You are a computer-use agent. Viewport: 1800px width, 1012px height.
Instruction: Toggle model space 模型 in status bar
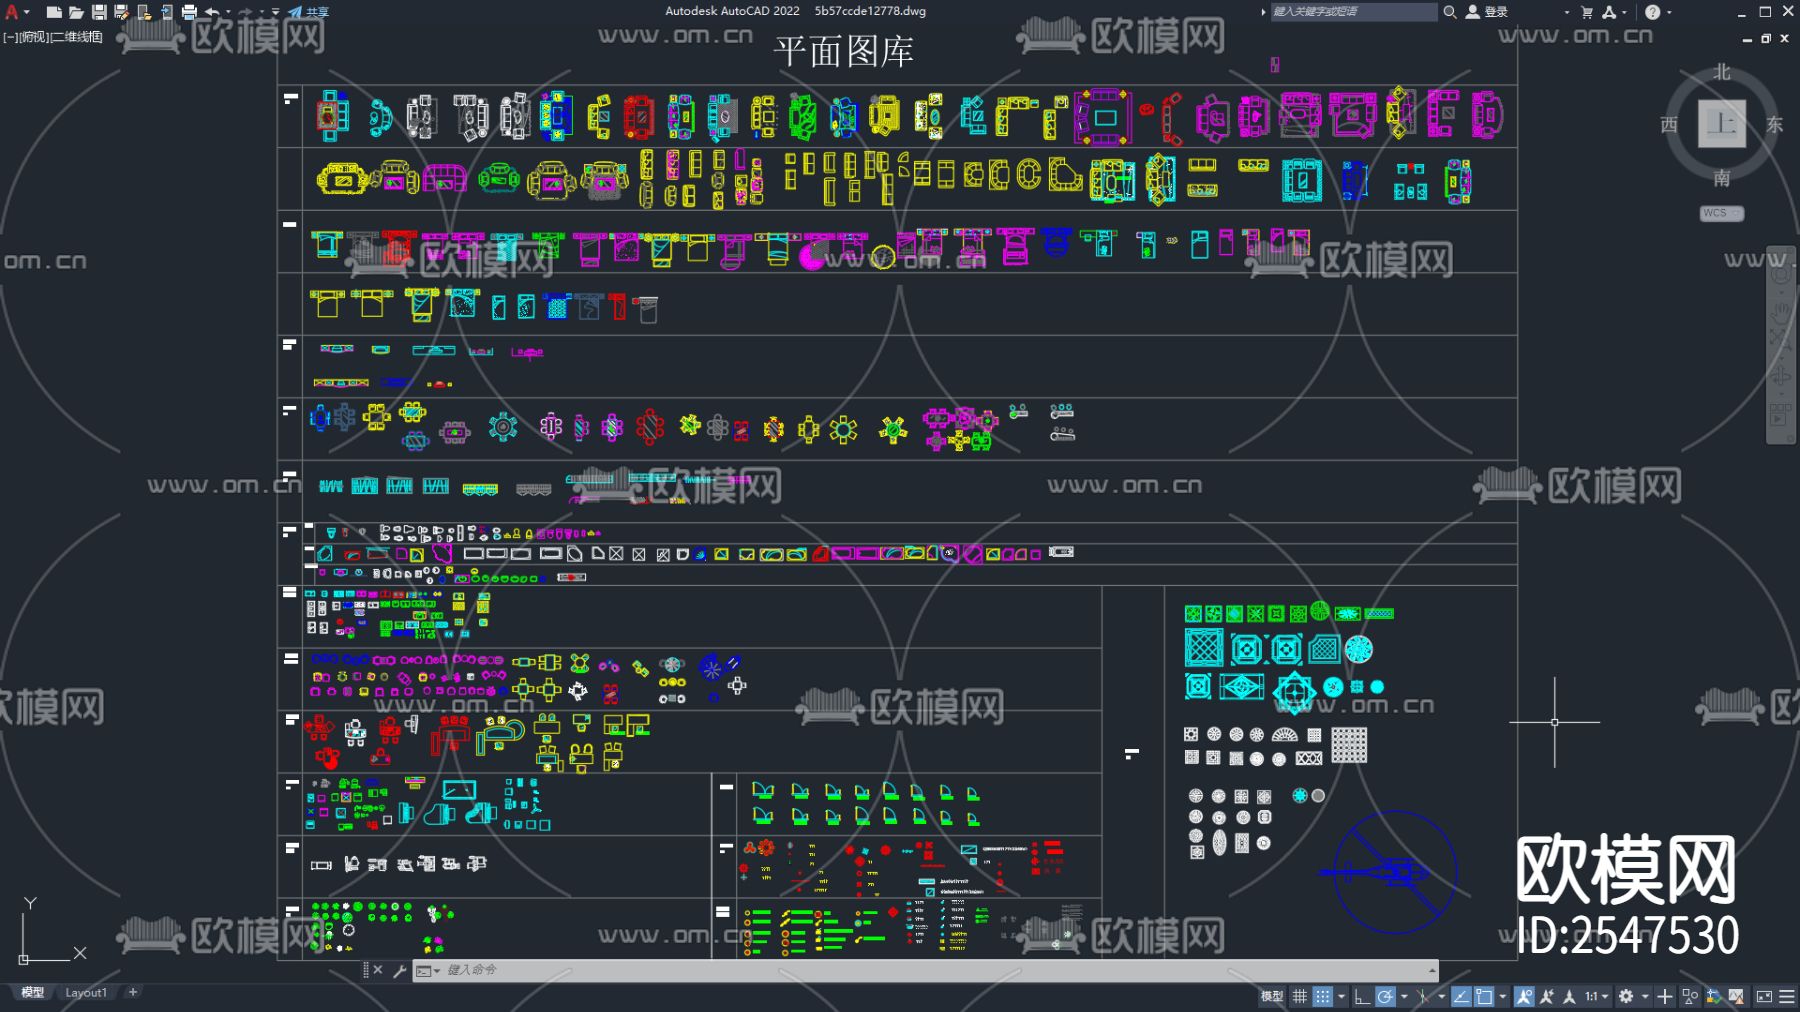click(1271, 996)
